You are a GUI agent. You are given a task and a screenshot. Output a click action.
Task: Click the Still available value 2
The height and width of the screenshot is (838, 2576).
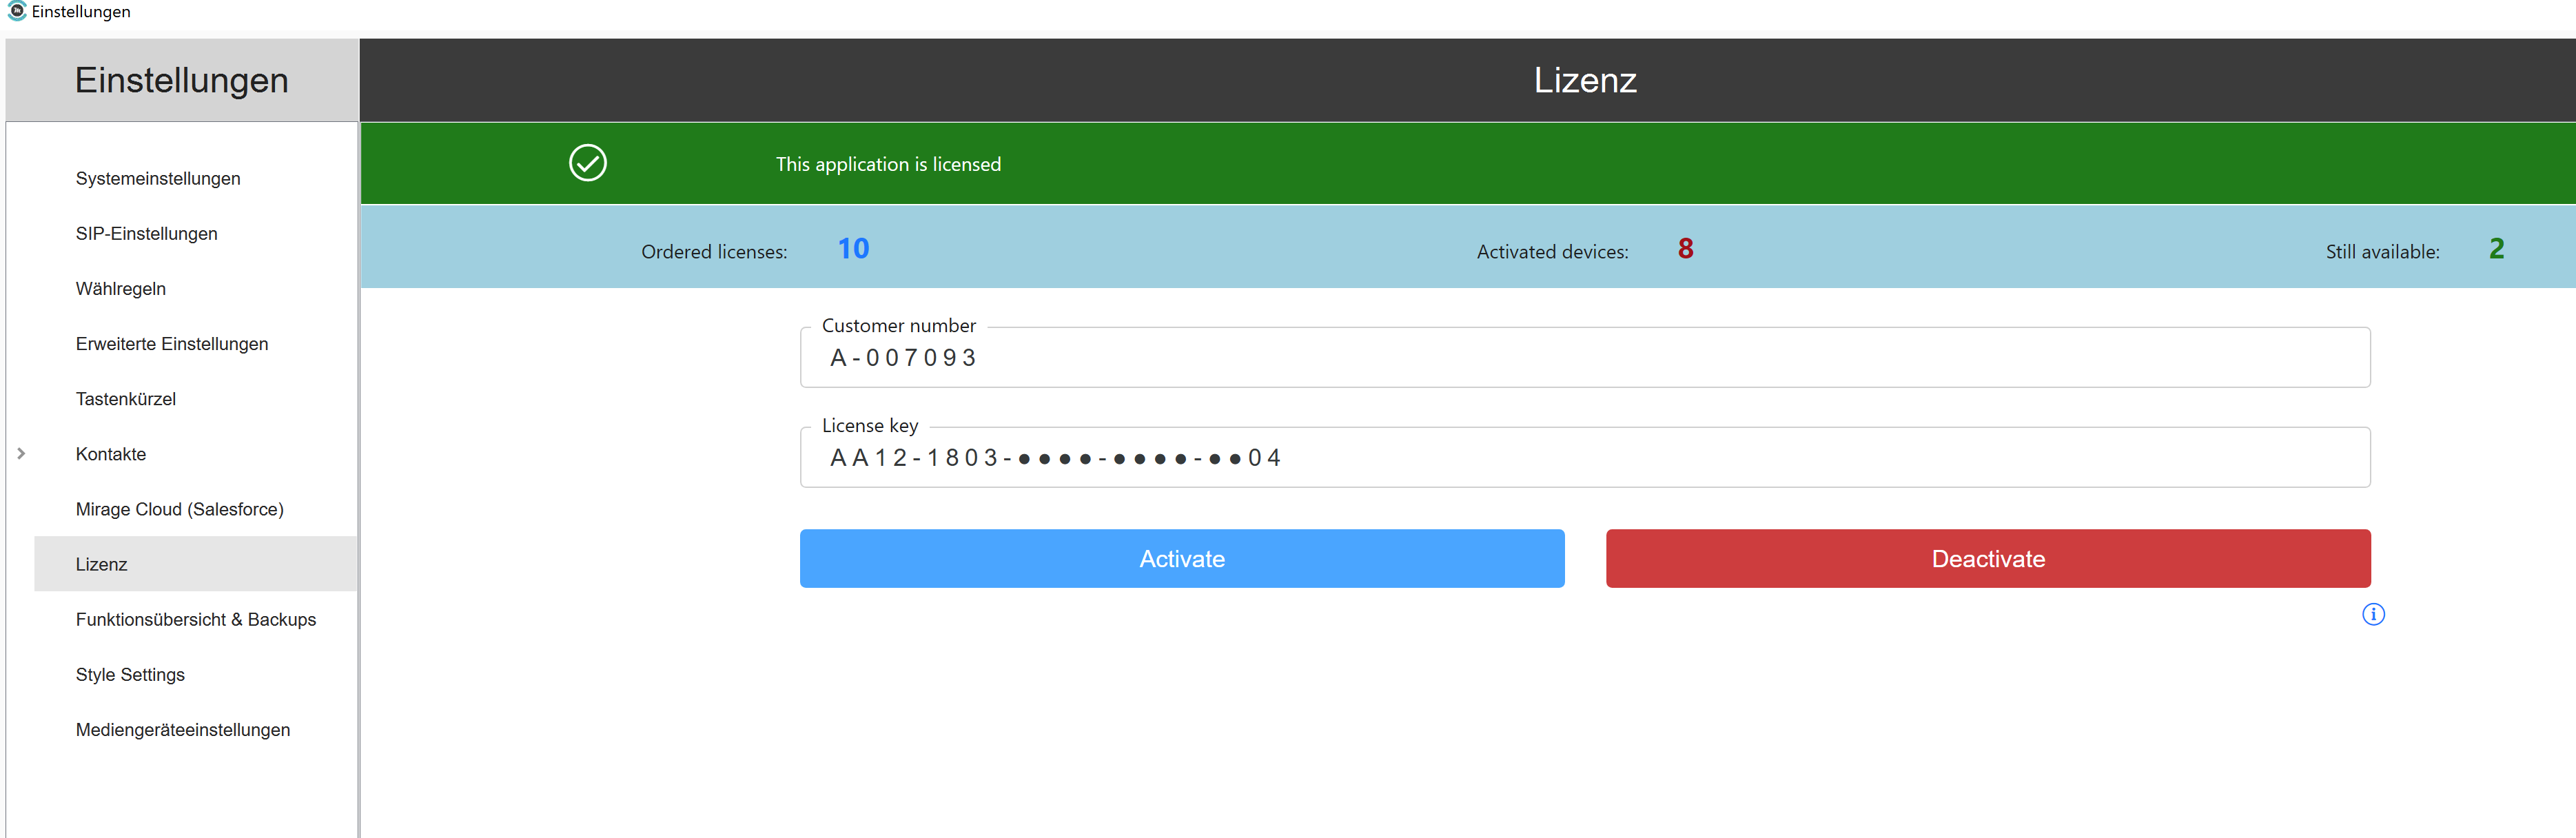coord(2497,249)
